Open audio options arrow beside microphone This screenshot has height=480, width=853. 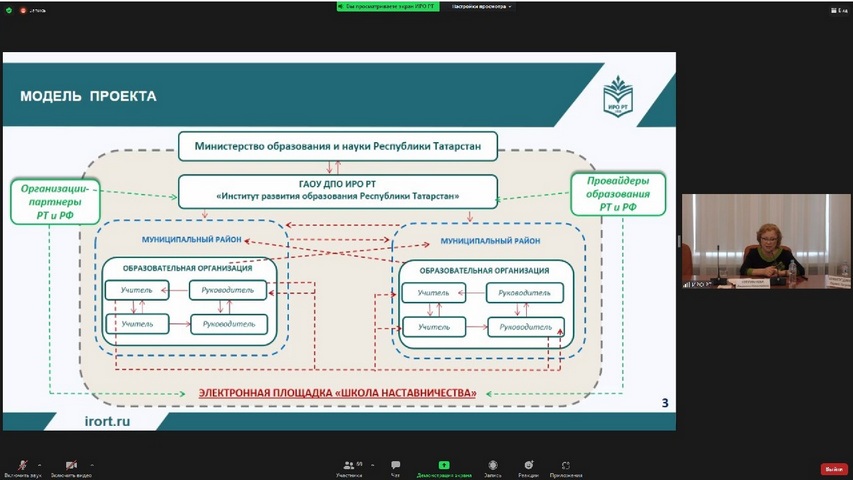[40, 465]
